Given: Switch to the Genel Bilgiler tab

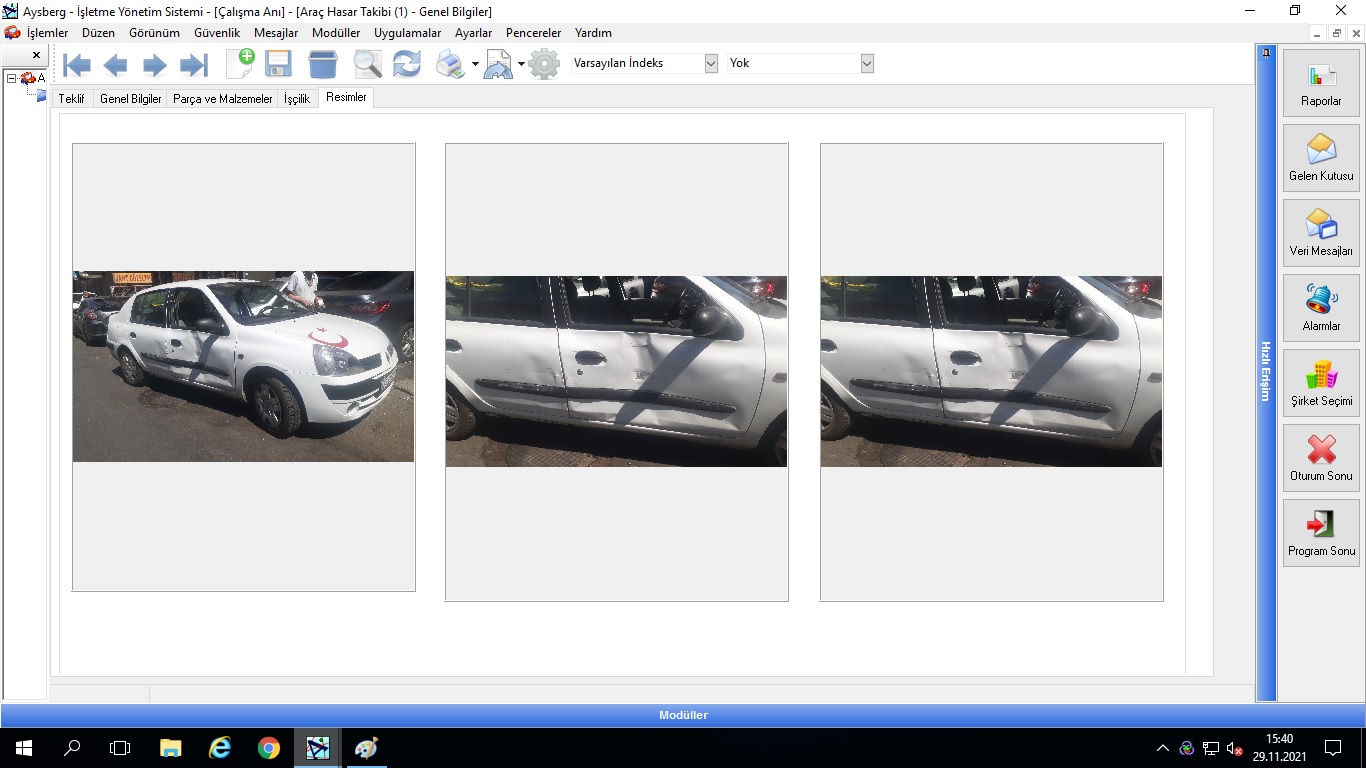Looking at the screenshot, I should click(130, 99).
